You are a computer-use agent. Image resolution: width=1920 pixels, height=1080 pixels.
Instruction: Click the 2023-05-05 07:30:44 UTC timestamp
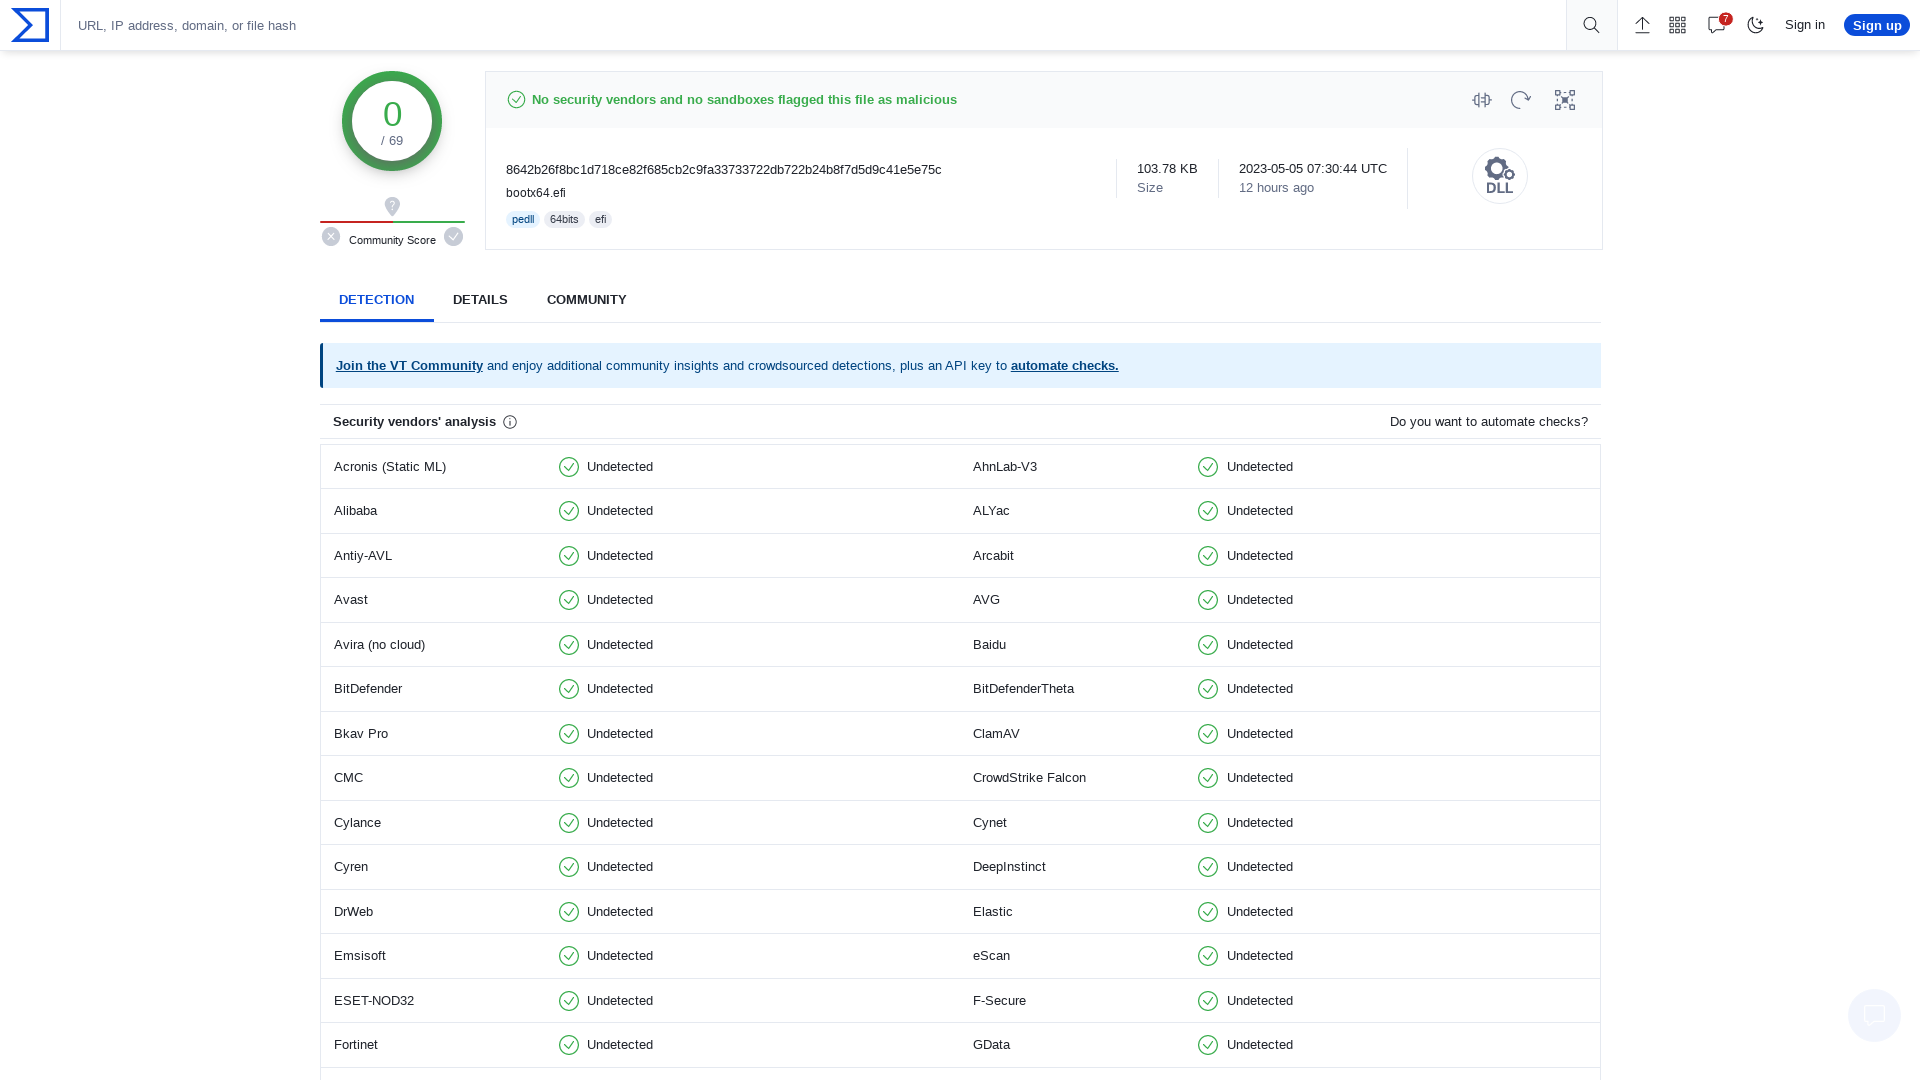coord(1313,169)
